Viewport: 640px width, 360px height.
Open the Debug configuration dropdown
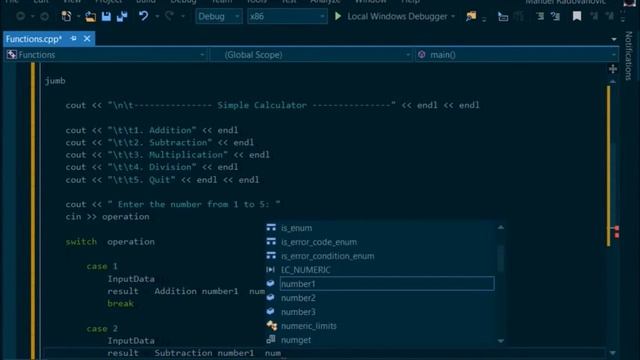pyautogui.click(x=218, y=16)
